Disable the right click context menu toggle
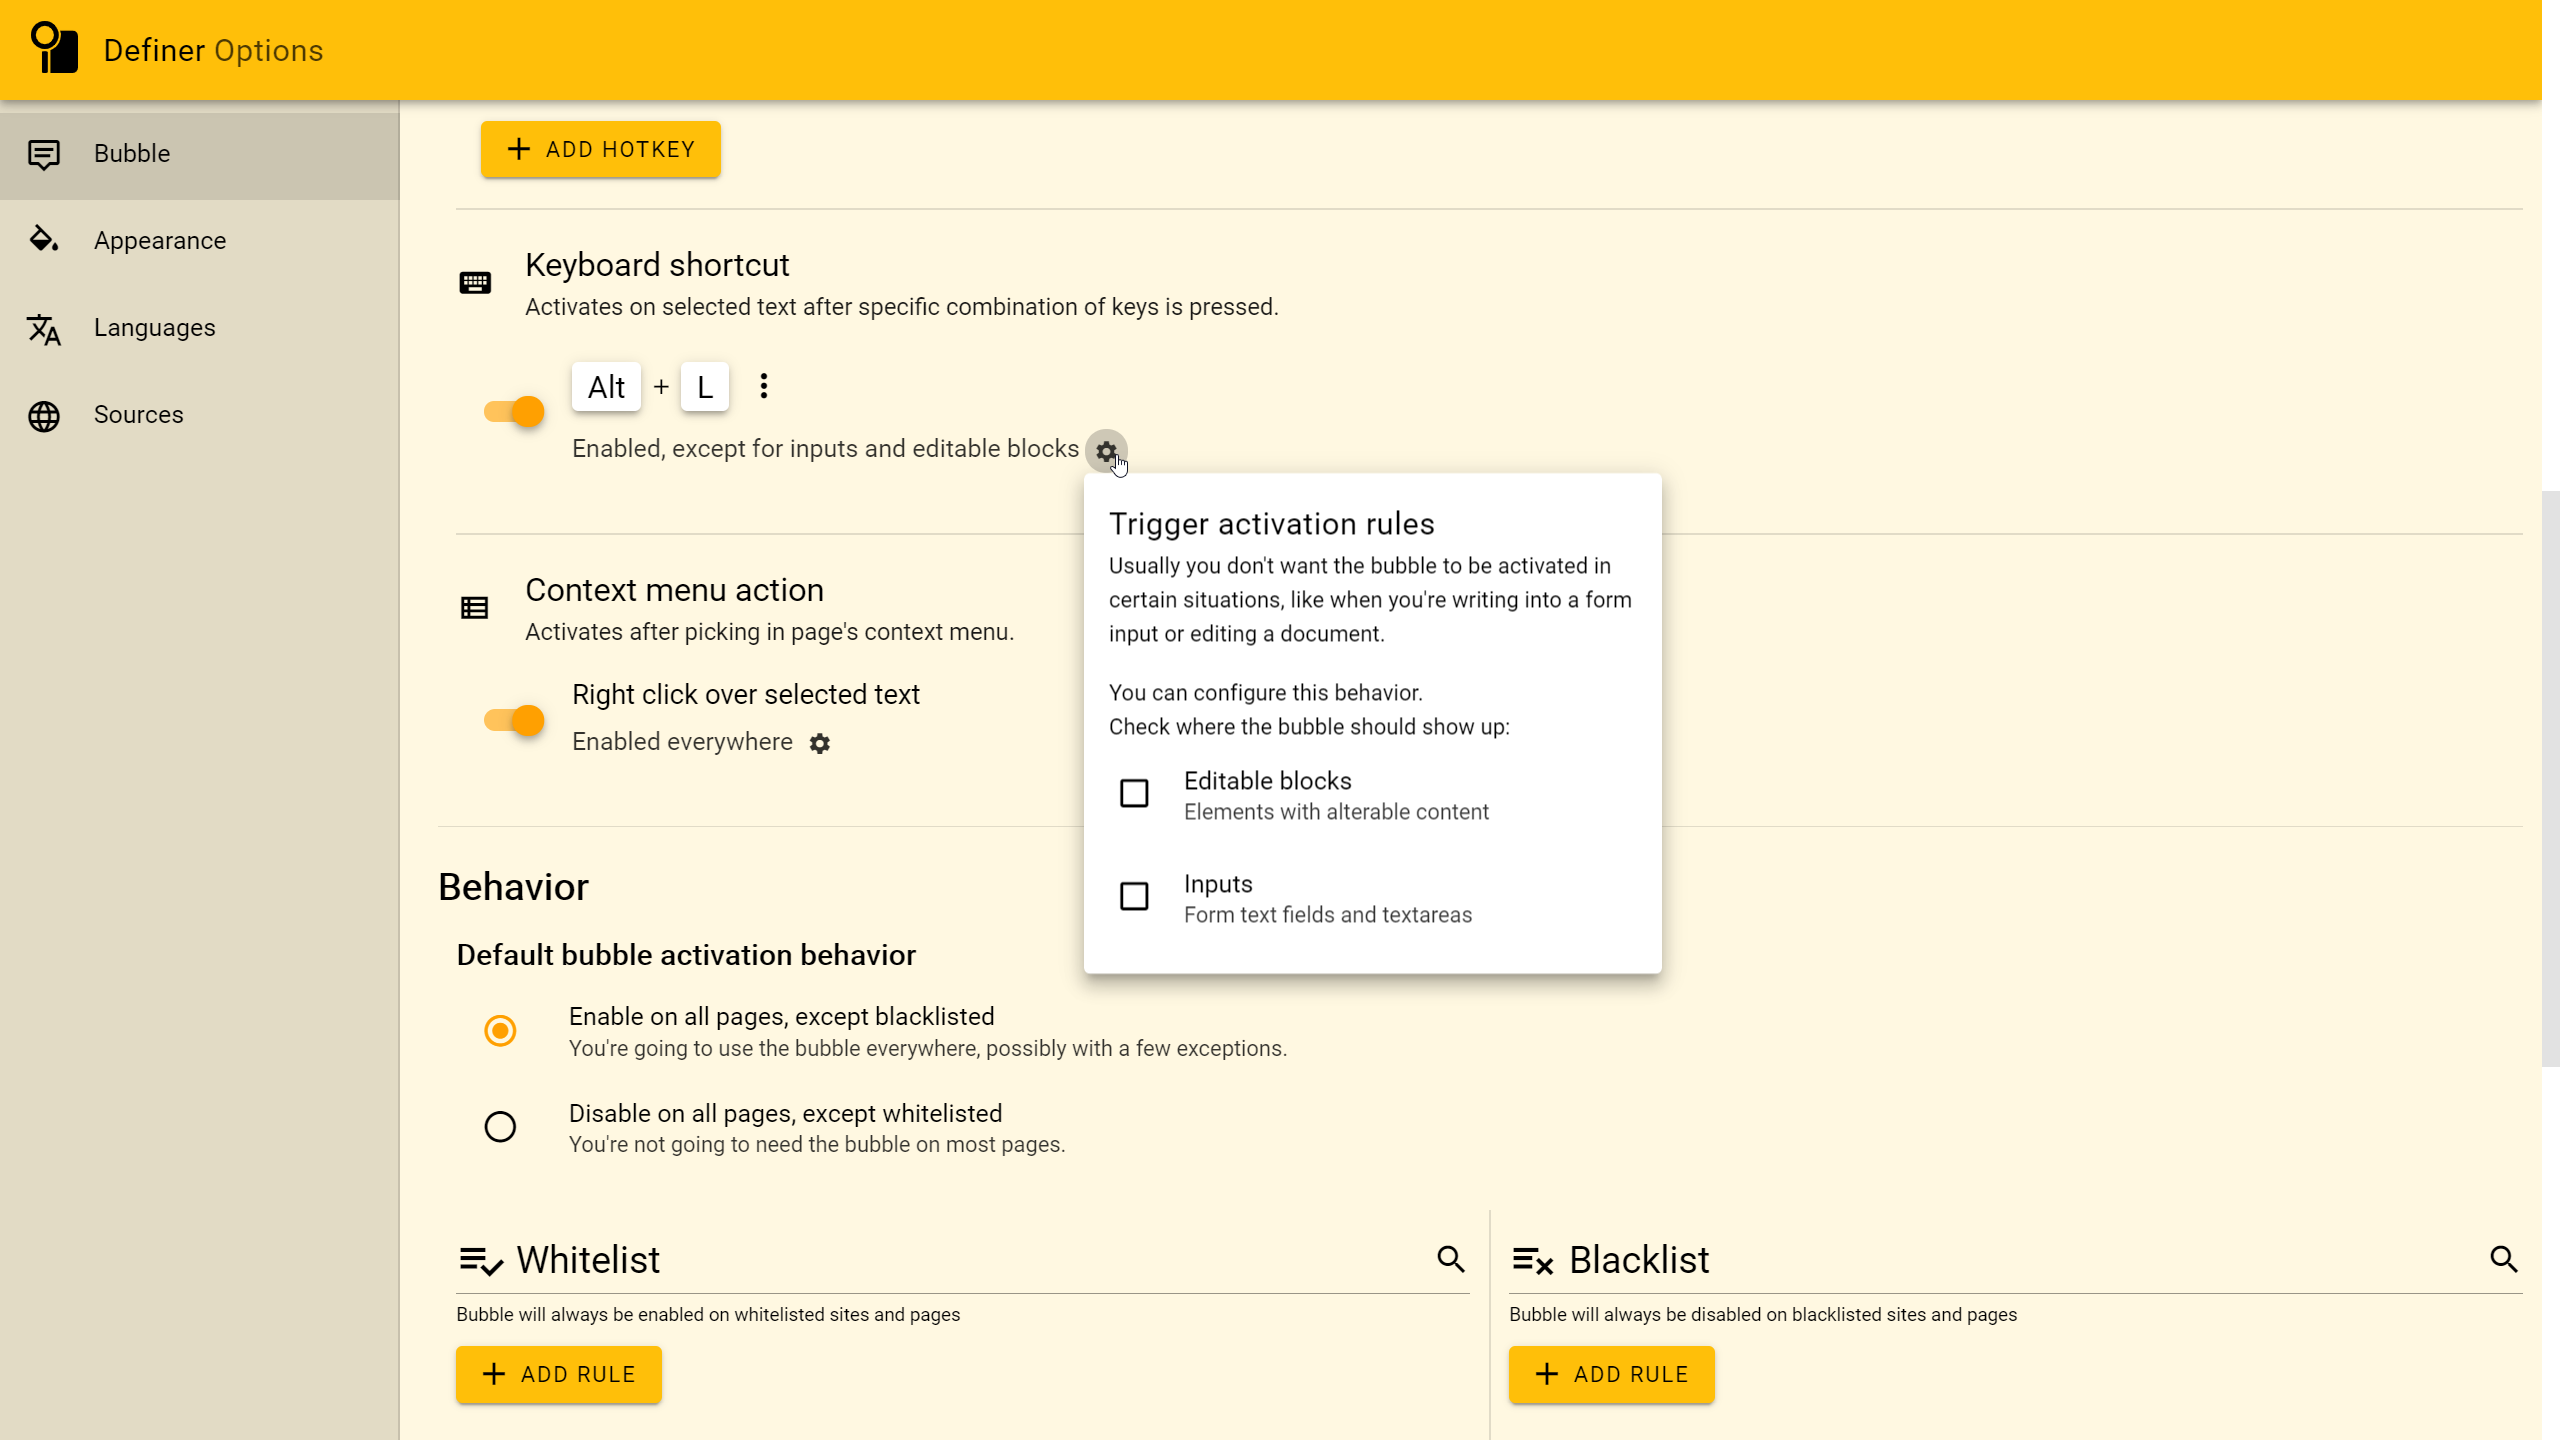 tap(514, 720)
